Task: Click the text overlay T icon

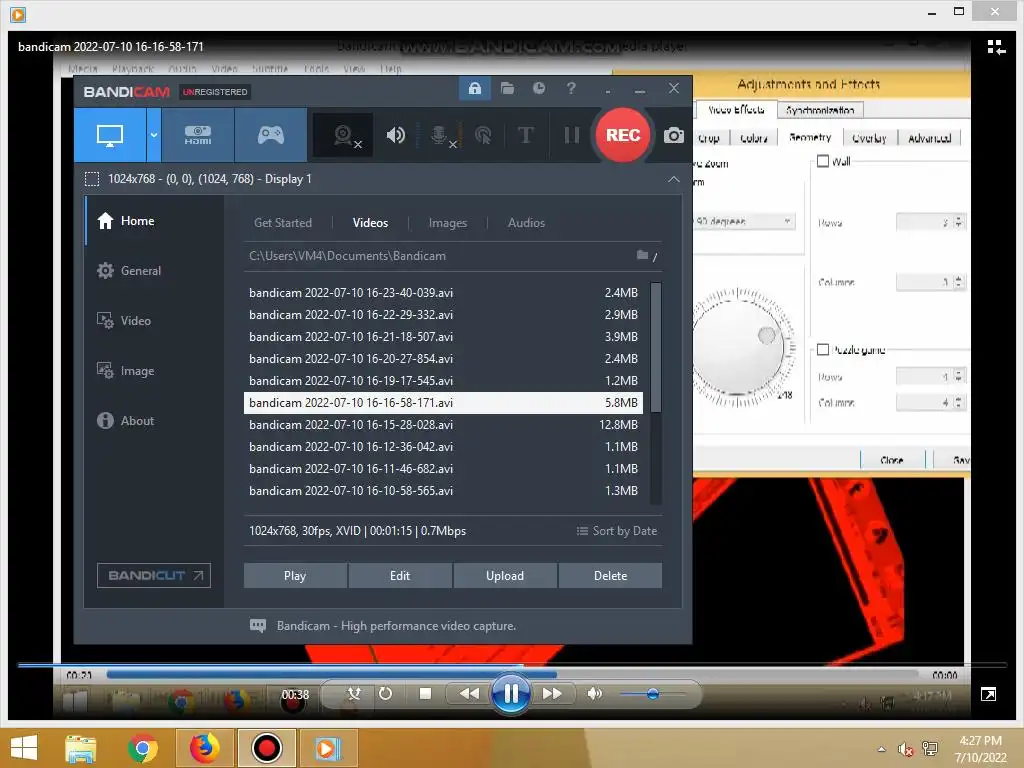Action: (x=526, y=135)
